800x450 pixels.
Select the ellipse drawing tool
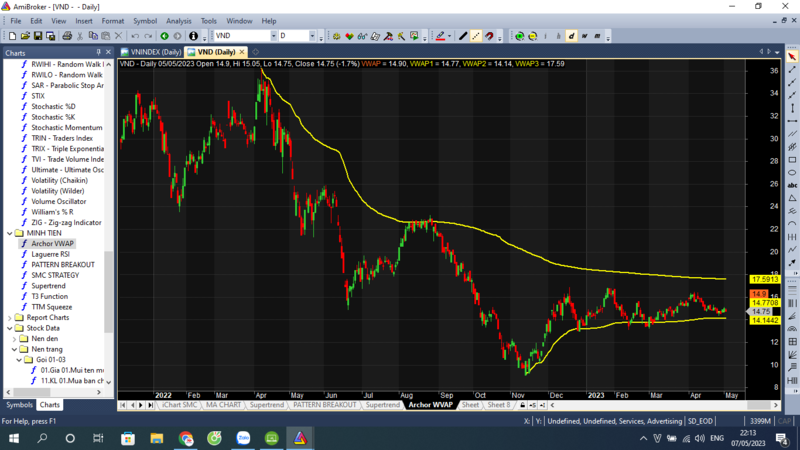[792, 173]
